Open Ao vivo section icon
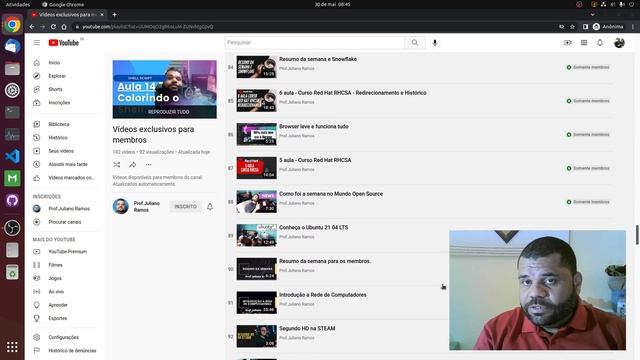640x360 pixels. coord(37,291)
